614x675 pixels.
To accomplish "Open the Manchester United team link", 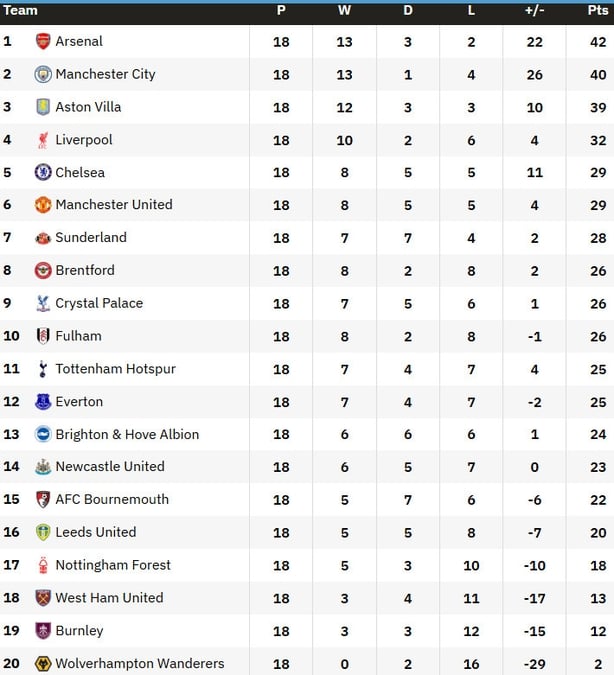I will [114, 205].
